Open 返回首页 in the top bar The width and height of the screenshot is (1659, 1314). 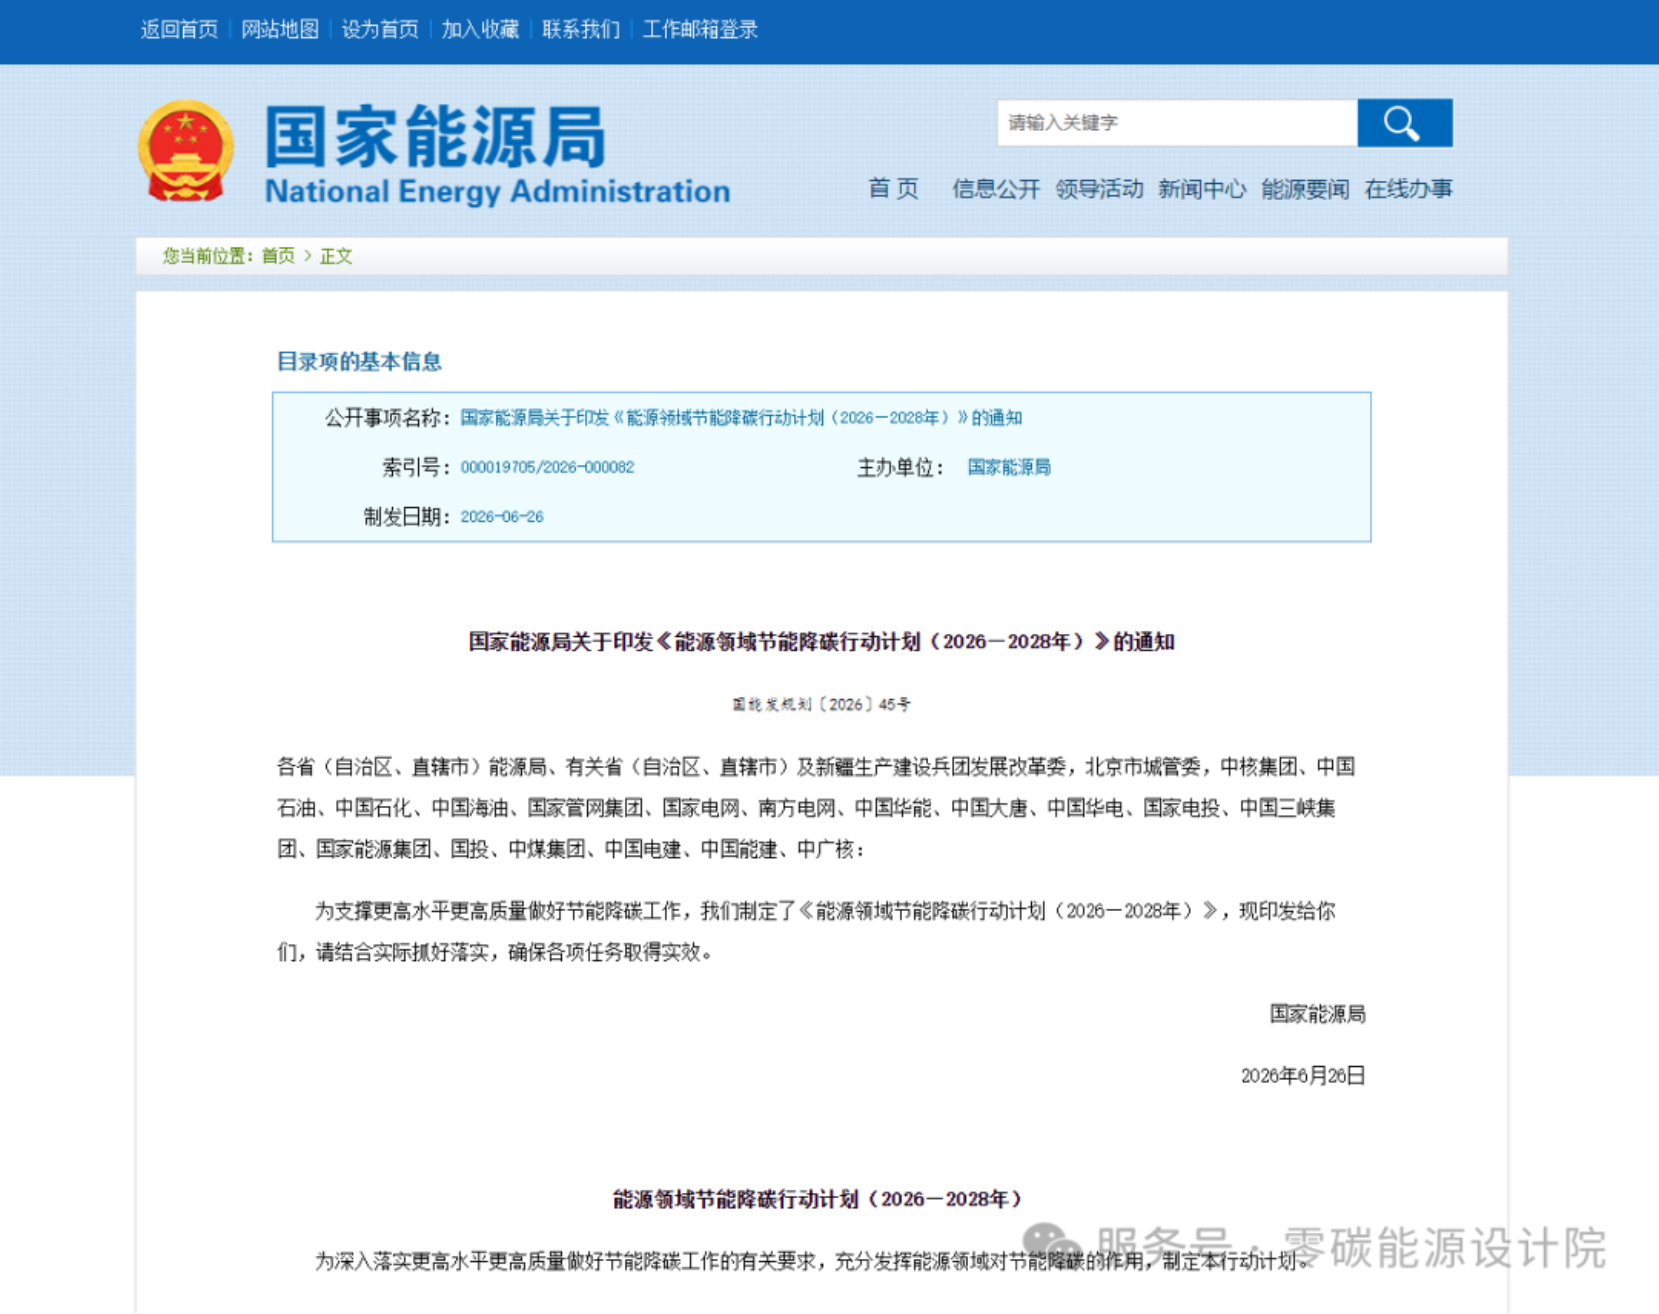pyautogui.click(x=179, y=30)
